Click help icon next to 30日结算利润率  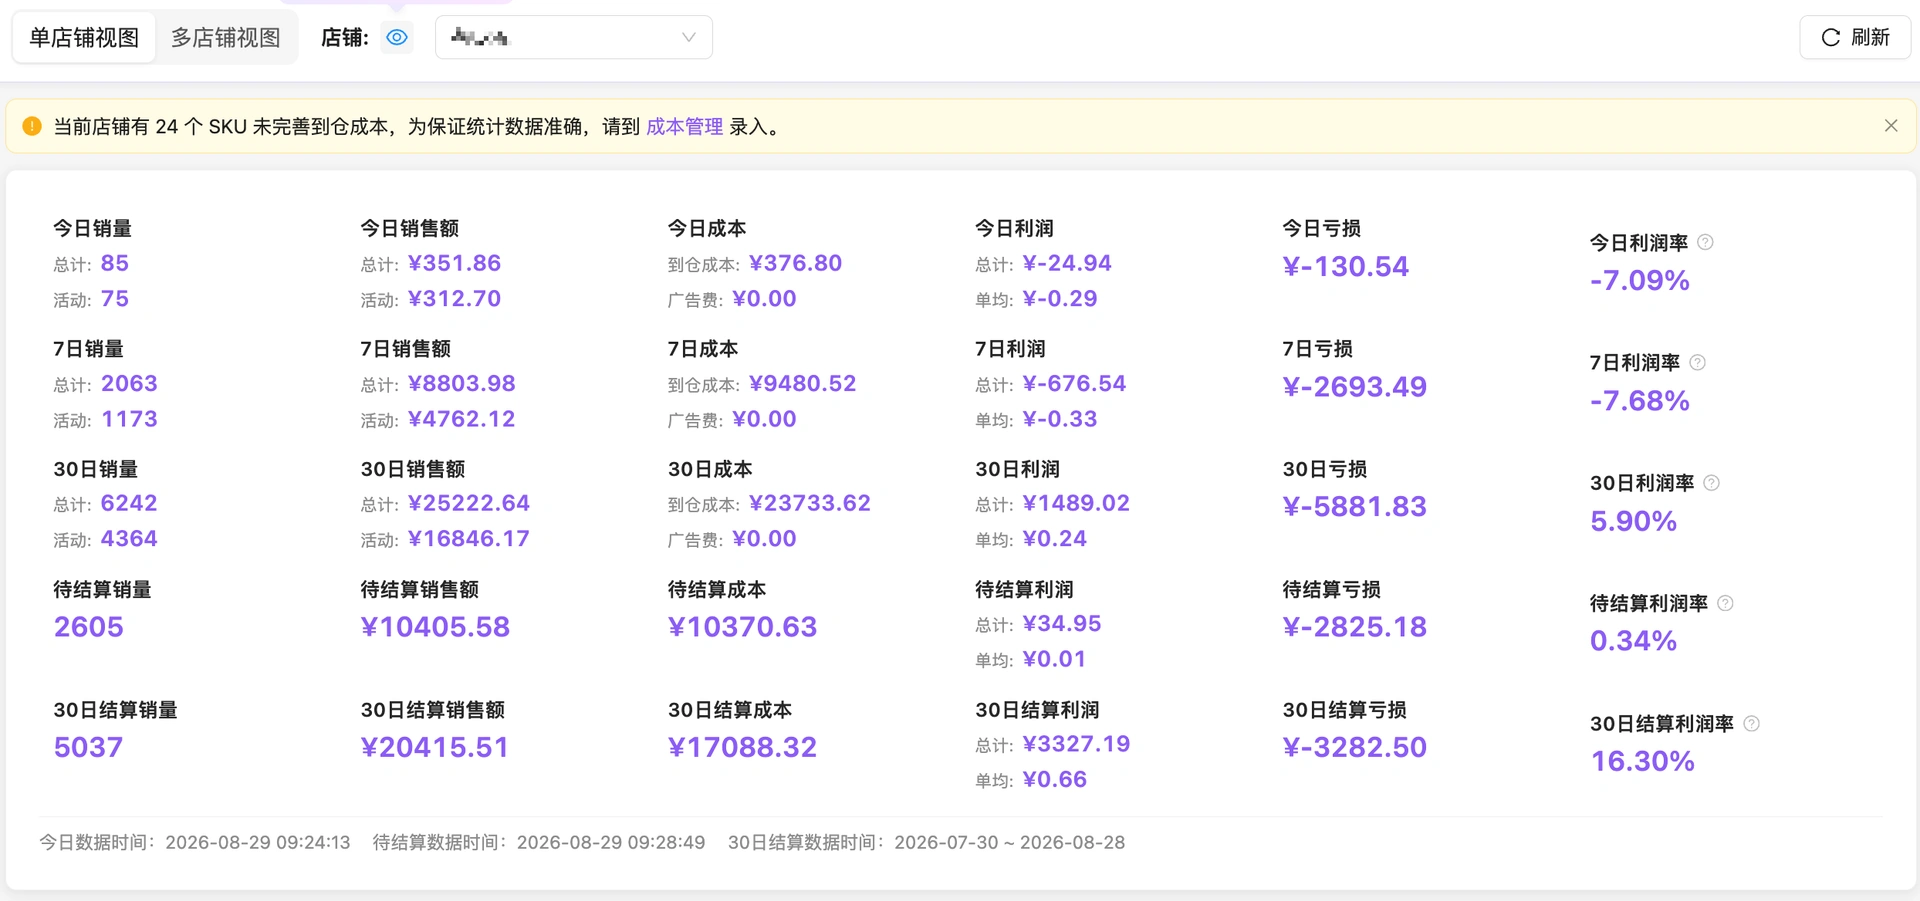[1751, 723]
